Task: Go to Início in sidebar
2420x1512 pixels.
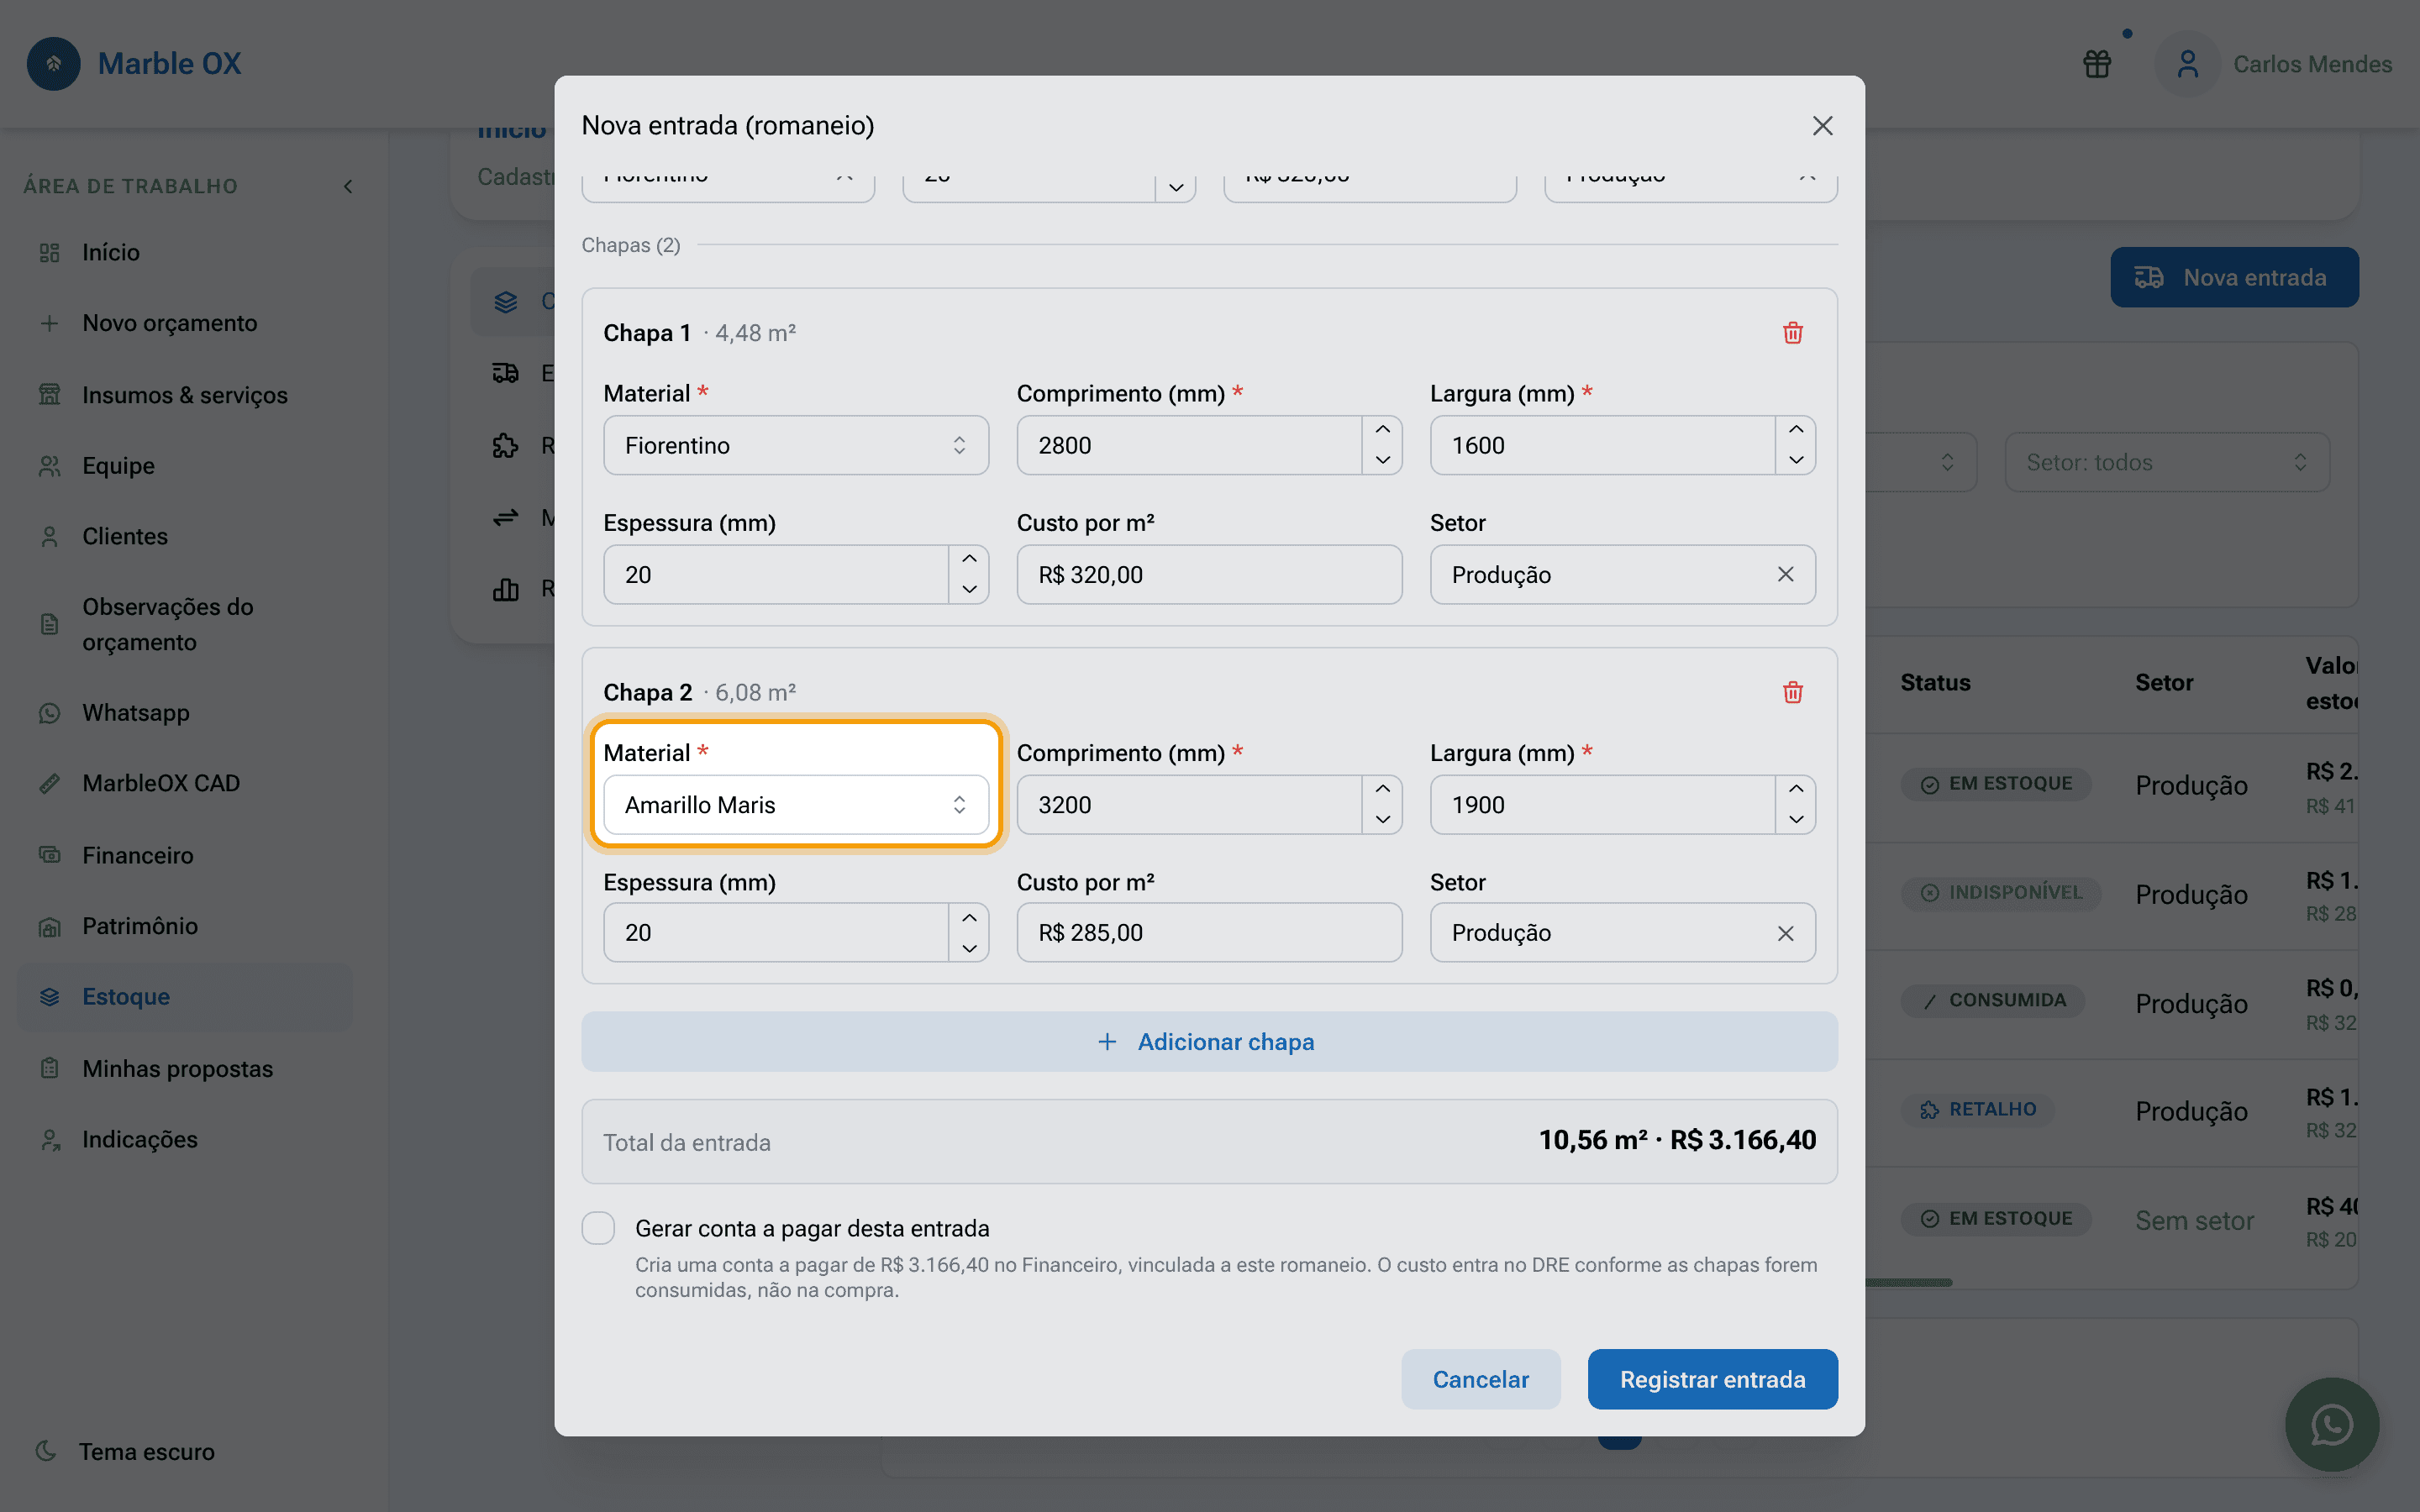Action: click(185, 252)
